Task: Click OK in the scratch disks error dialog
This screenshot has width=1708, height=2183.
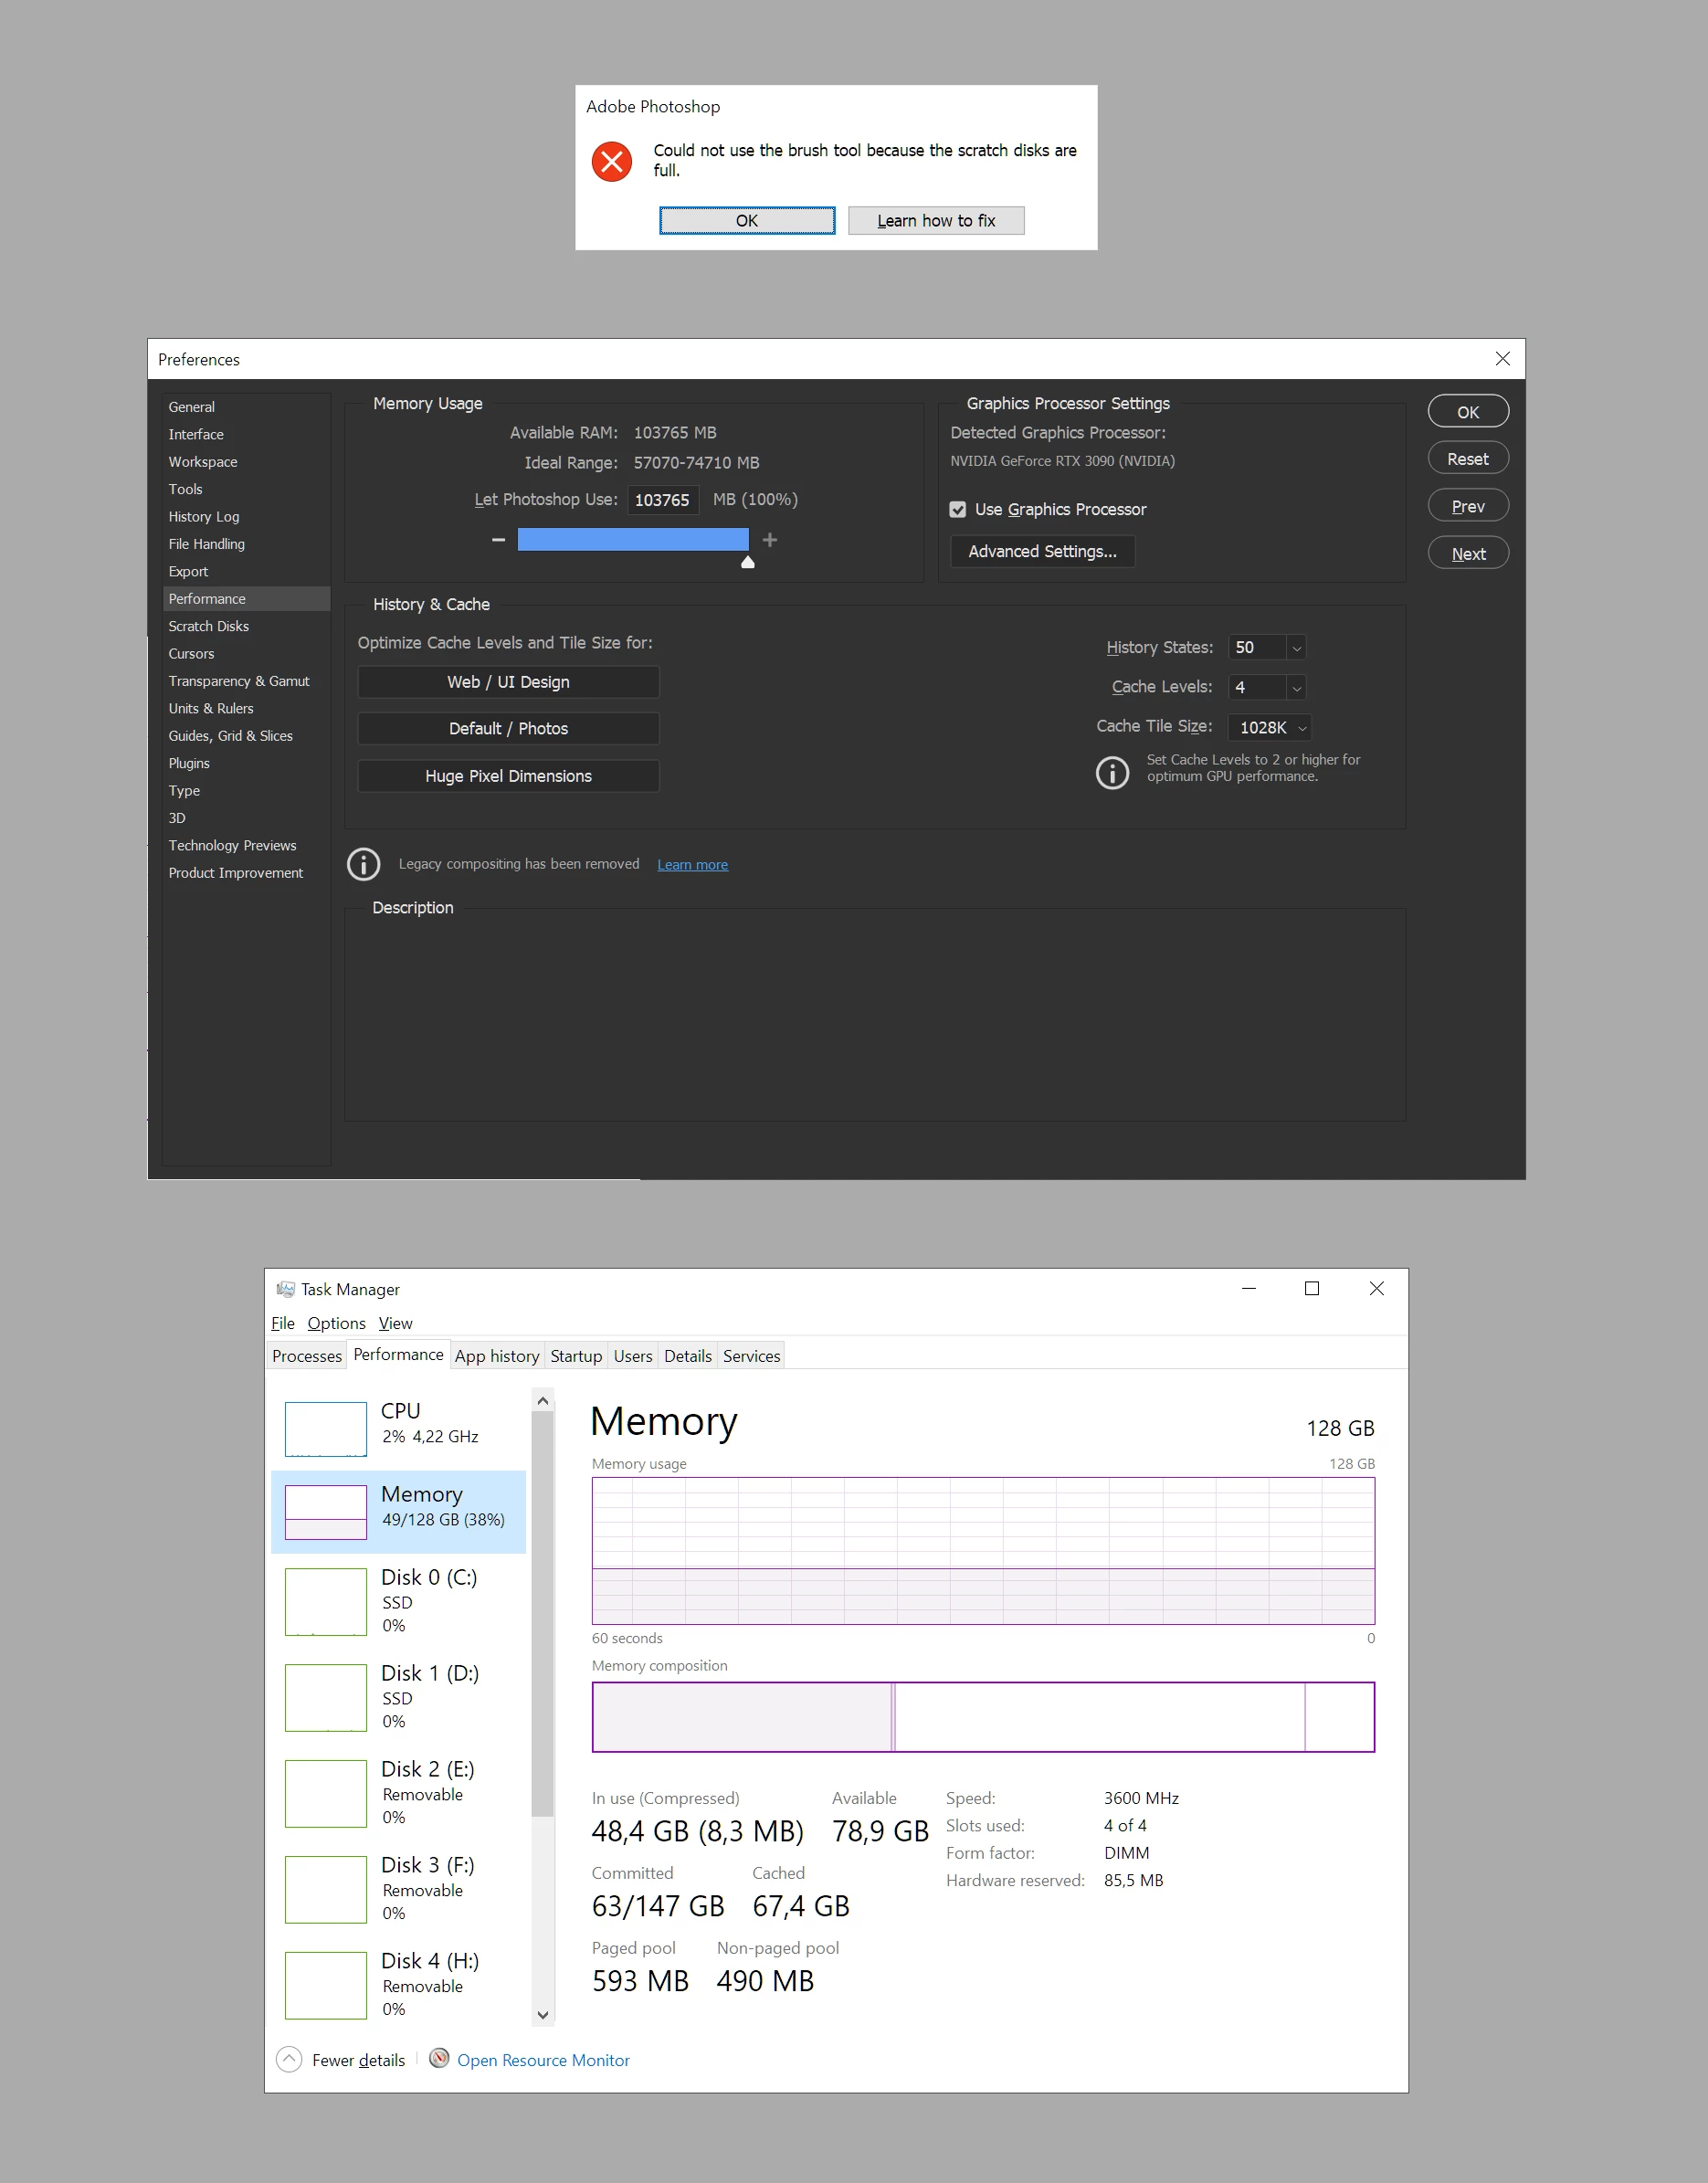Action: 746,220
